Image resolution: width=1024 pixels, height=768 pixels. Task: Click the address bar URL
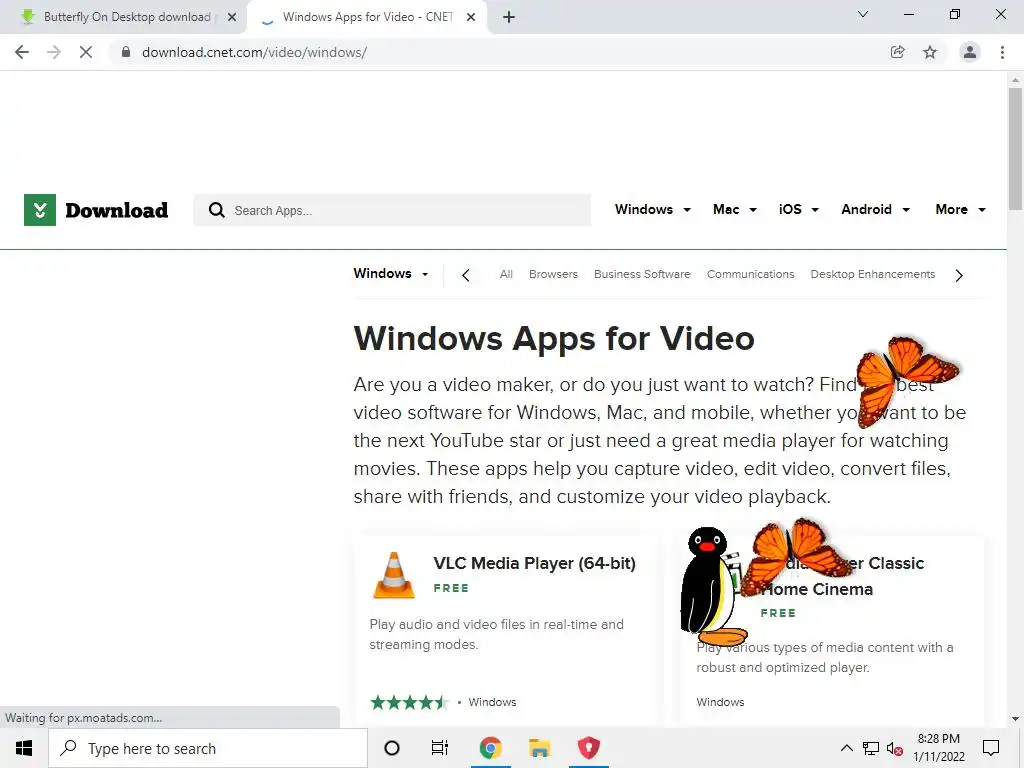pyautogui.click(x=254, y=52)
